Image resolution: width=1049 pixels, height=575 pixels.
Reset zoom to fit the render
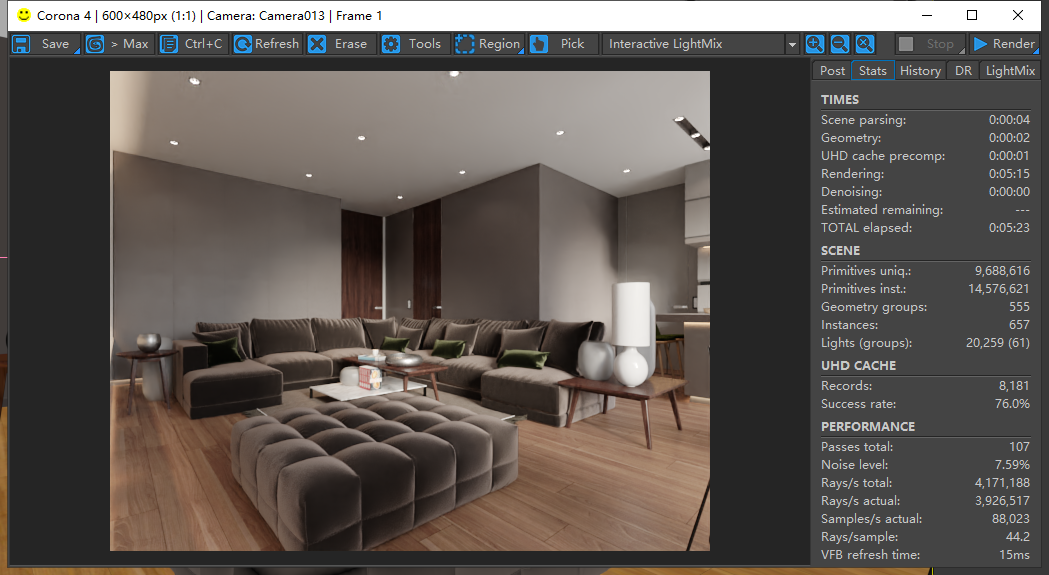click(x=865, y=44)
